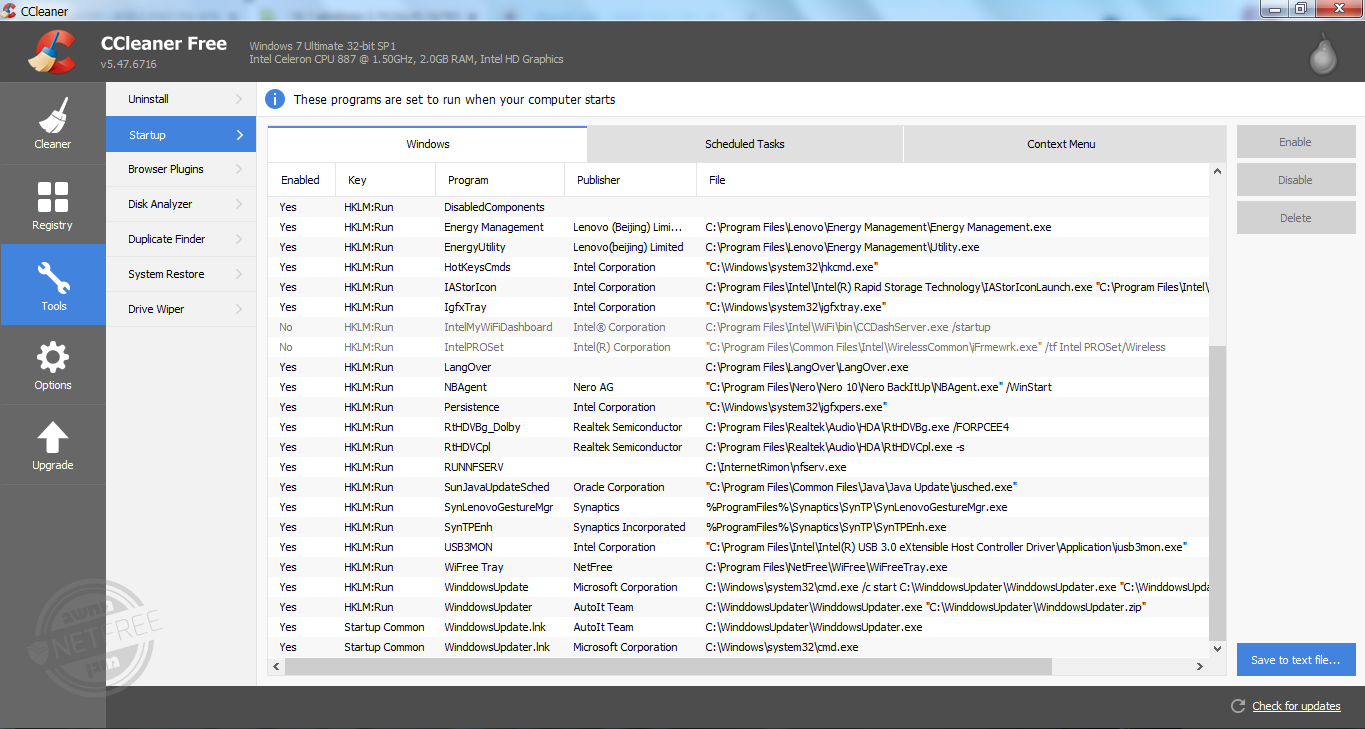Image resolution: width=1365 pixels, height=729 pixels.
Task: Open the Options gear section
Action: click(52, 365)
